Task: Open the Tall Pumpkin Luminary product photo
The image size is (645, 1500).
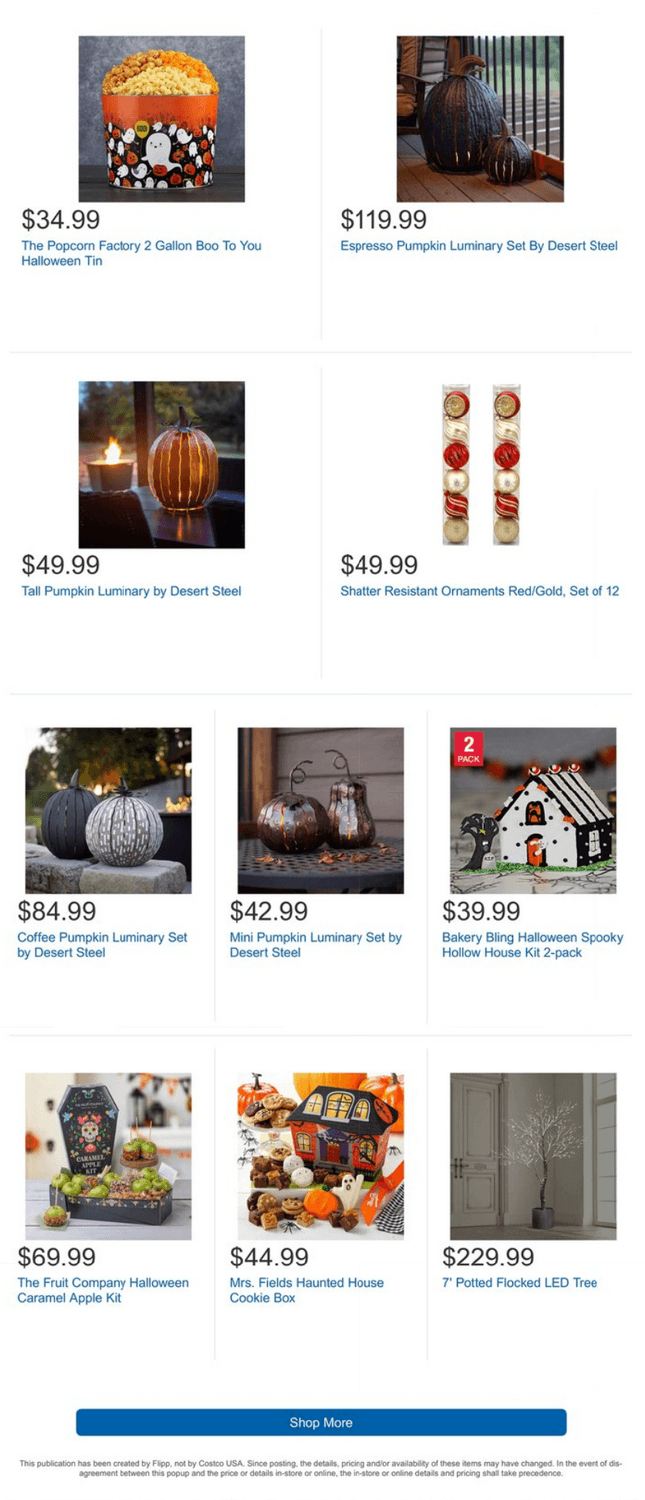Action: tap(161, 464)
